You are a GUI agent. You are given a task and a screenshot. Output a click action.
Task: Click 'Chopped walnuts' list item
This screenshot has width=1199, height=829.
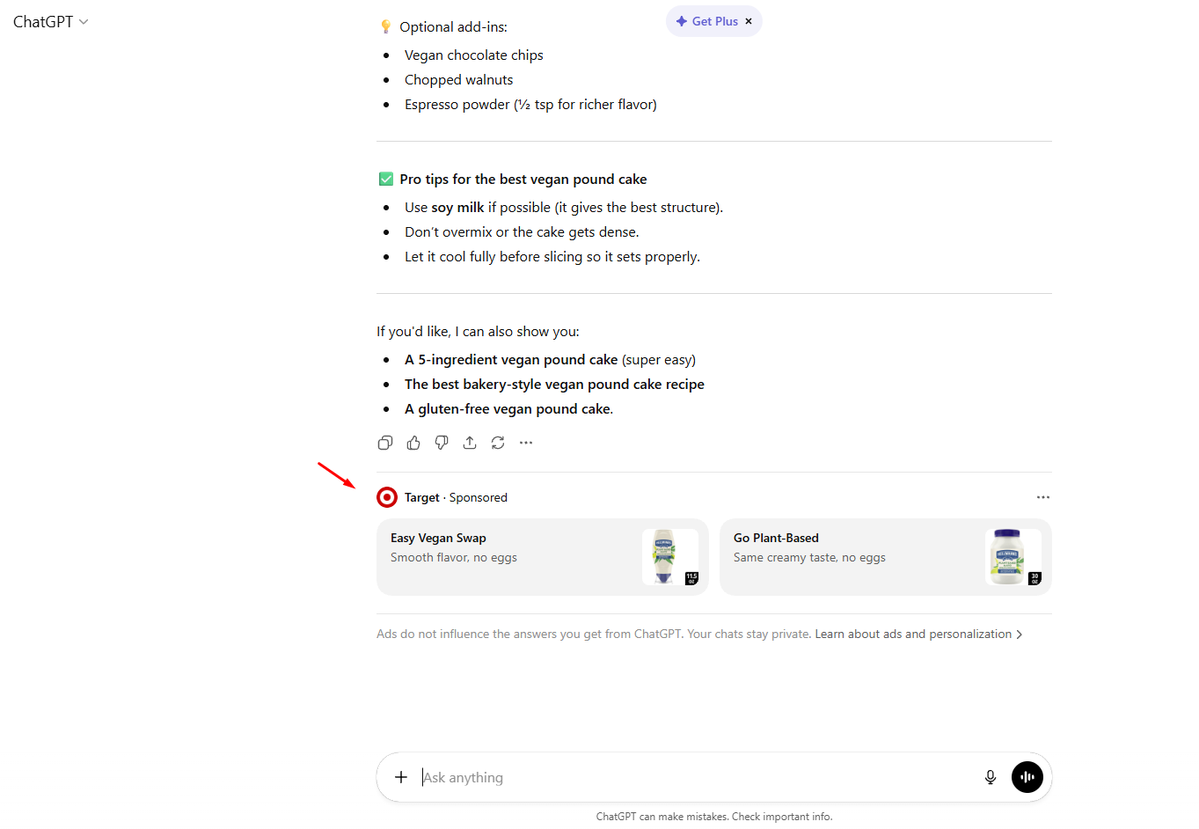point(459,80)
